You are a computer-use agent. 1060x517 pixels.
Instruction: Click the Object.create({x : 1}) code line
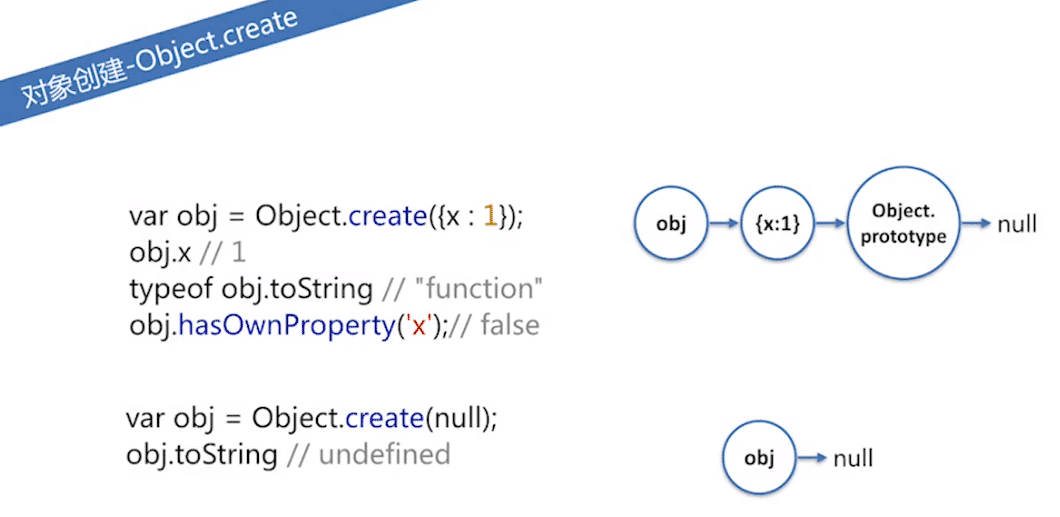pos(325,217)
